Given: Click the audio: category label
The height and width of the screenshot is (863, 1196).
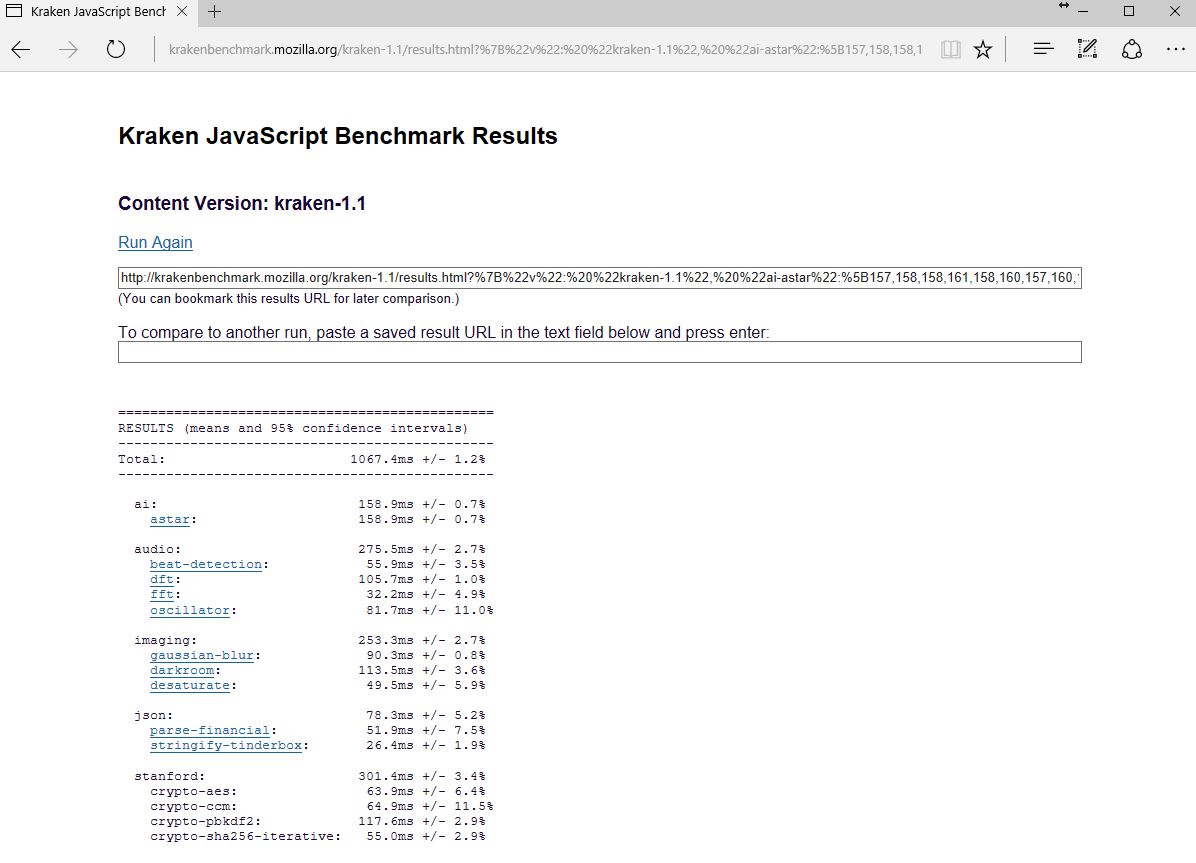Looking at the screenshot, I should pos(158,549).
